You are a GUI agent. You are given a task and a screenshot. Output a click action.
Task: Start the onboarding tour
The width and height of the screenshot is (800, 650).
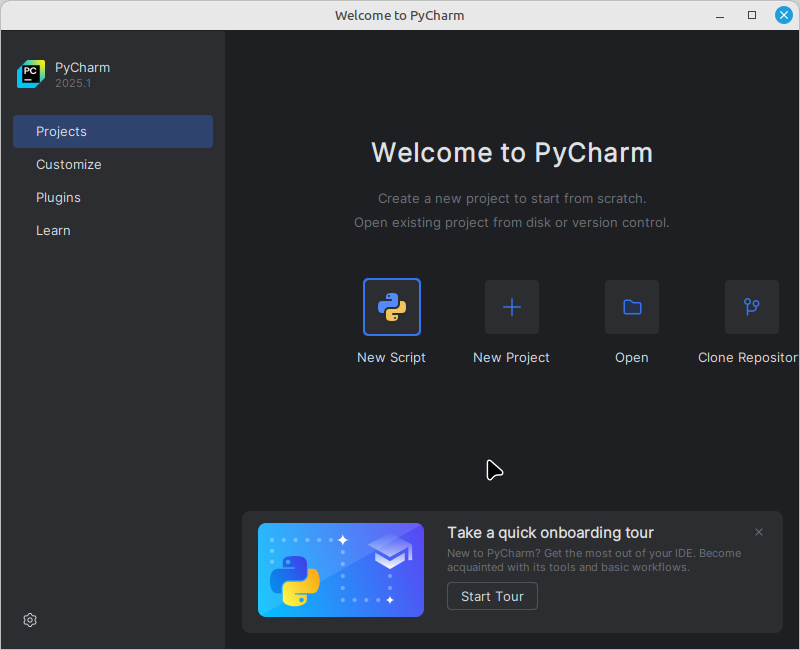[492, 596]
